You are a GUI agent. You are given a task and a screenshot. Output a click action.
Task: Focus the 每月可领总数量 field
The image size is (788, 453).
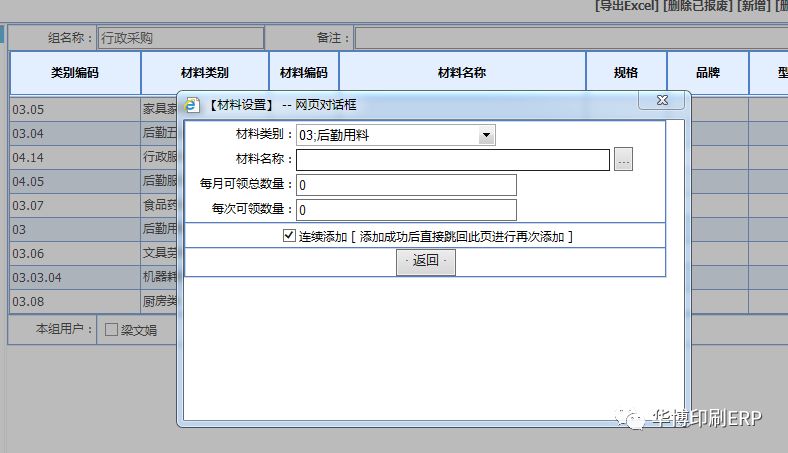click(x=406, y=185)
